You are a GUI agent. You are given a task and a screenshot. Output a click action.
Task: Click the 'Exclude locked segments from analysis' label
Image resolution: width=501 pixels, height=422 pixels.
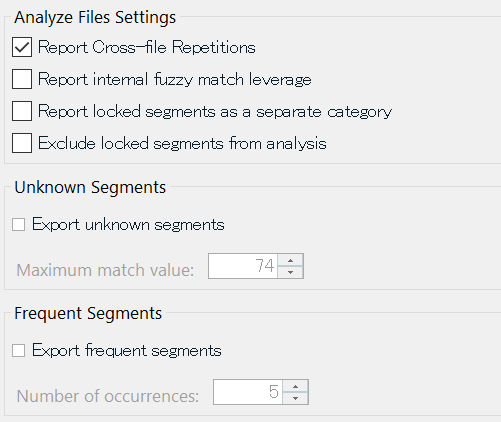click(x=182, y=143)
